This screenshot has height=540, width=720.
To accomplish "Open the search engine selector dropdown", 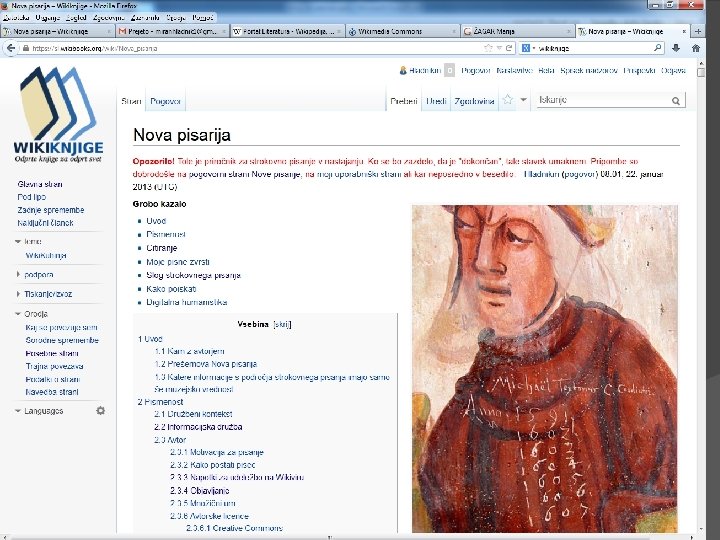I will pyautogui.click(x=529, y=48).
